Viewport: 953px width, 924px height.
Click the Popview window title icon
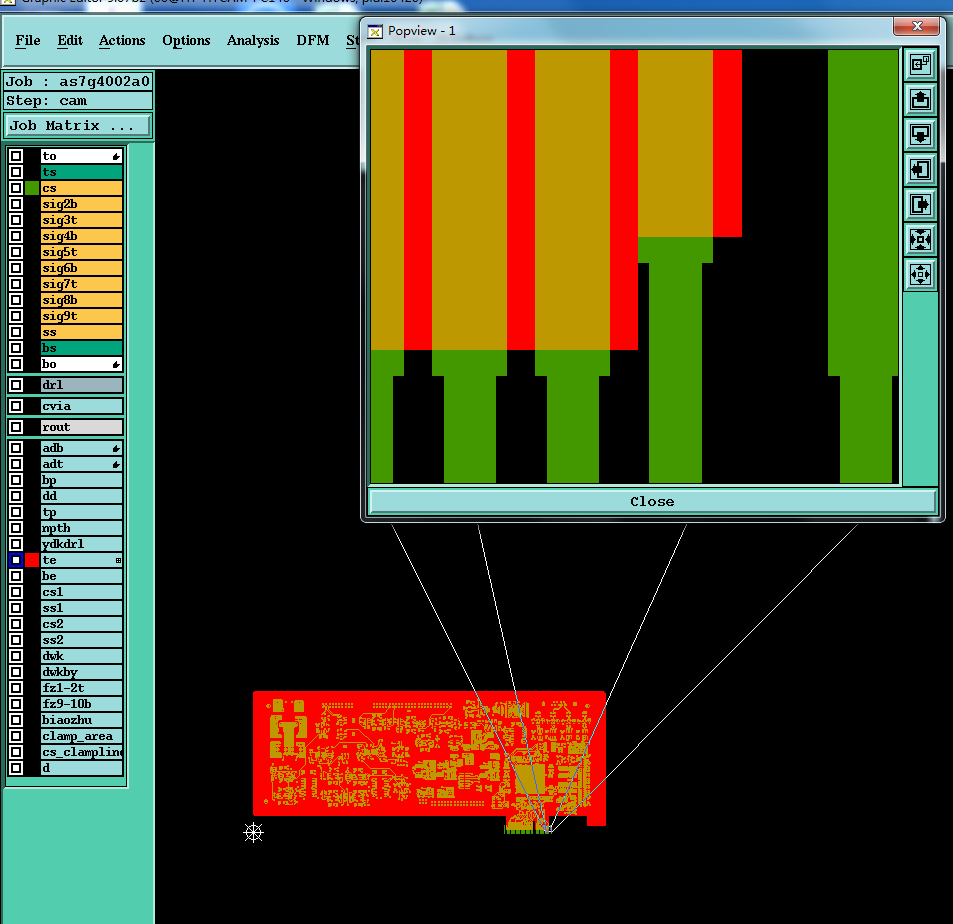tap(376, 32)
